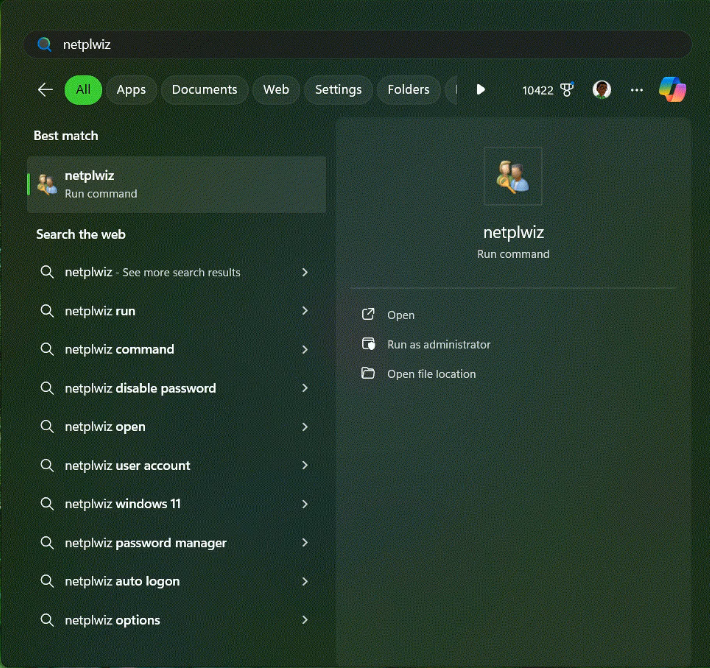The height and width of the screenshot is (668, 710).
Task: Open the three-dot more options menu
Action: pos(637,90)
